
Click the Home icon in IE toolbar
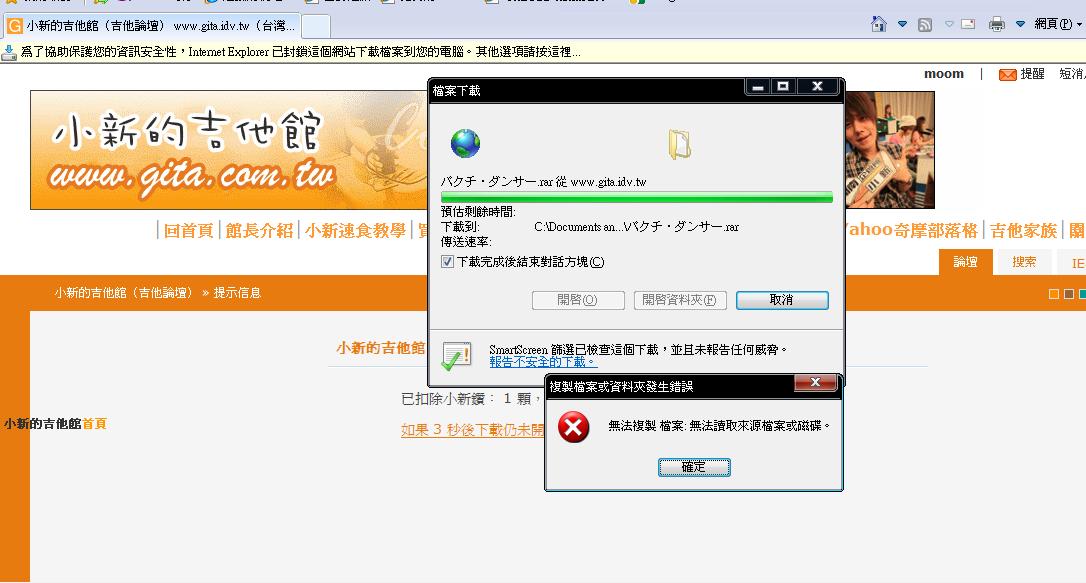point(878,24)
